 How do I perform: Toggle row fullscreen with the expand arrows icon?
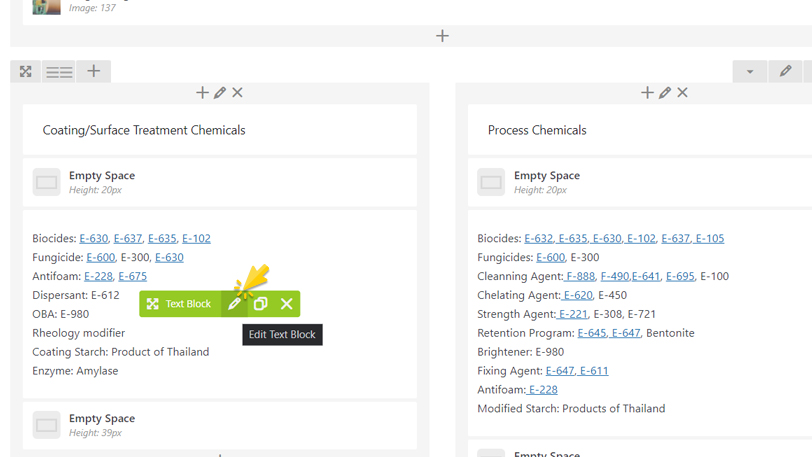[26, 71]
